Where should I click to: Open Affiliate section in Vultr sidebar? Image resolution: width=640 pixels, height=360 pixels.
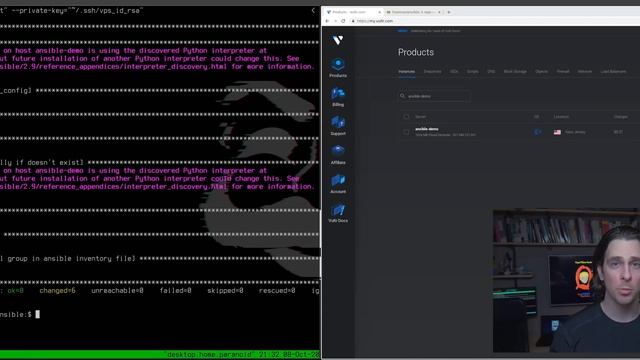click(x=338, y=155)
